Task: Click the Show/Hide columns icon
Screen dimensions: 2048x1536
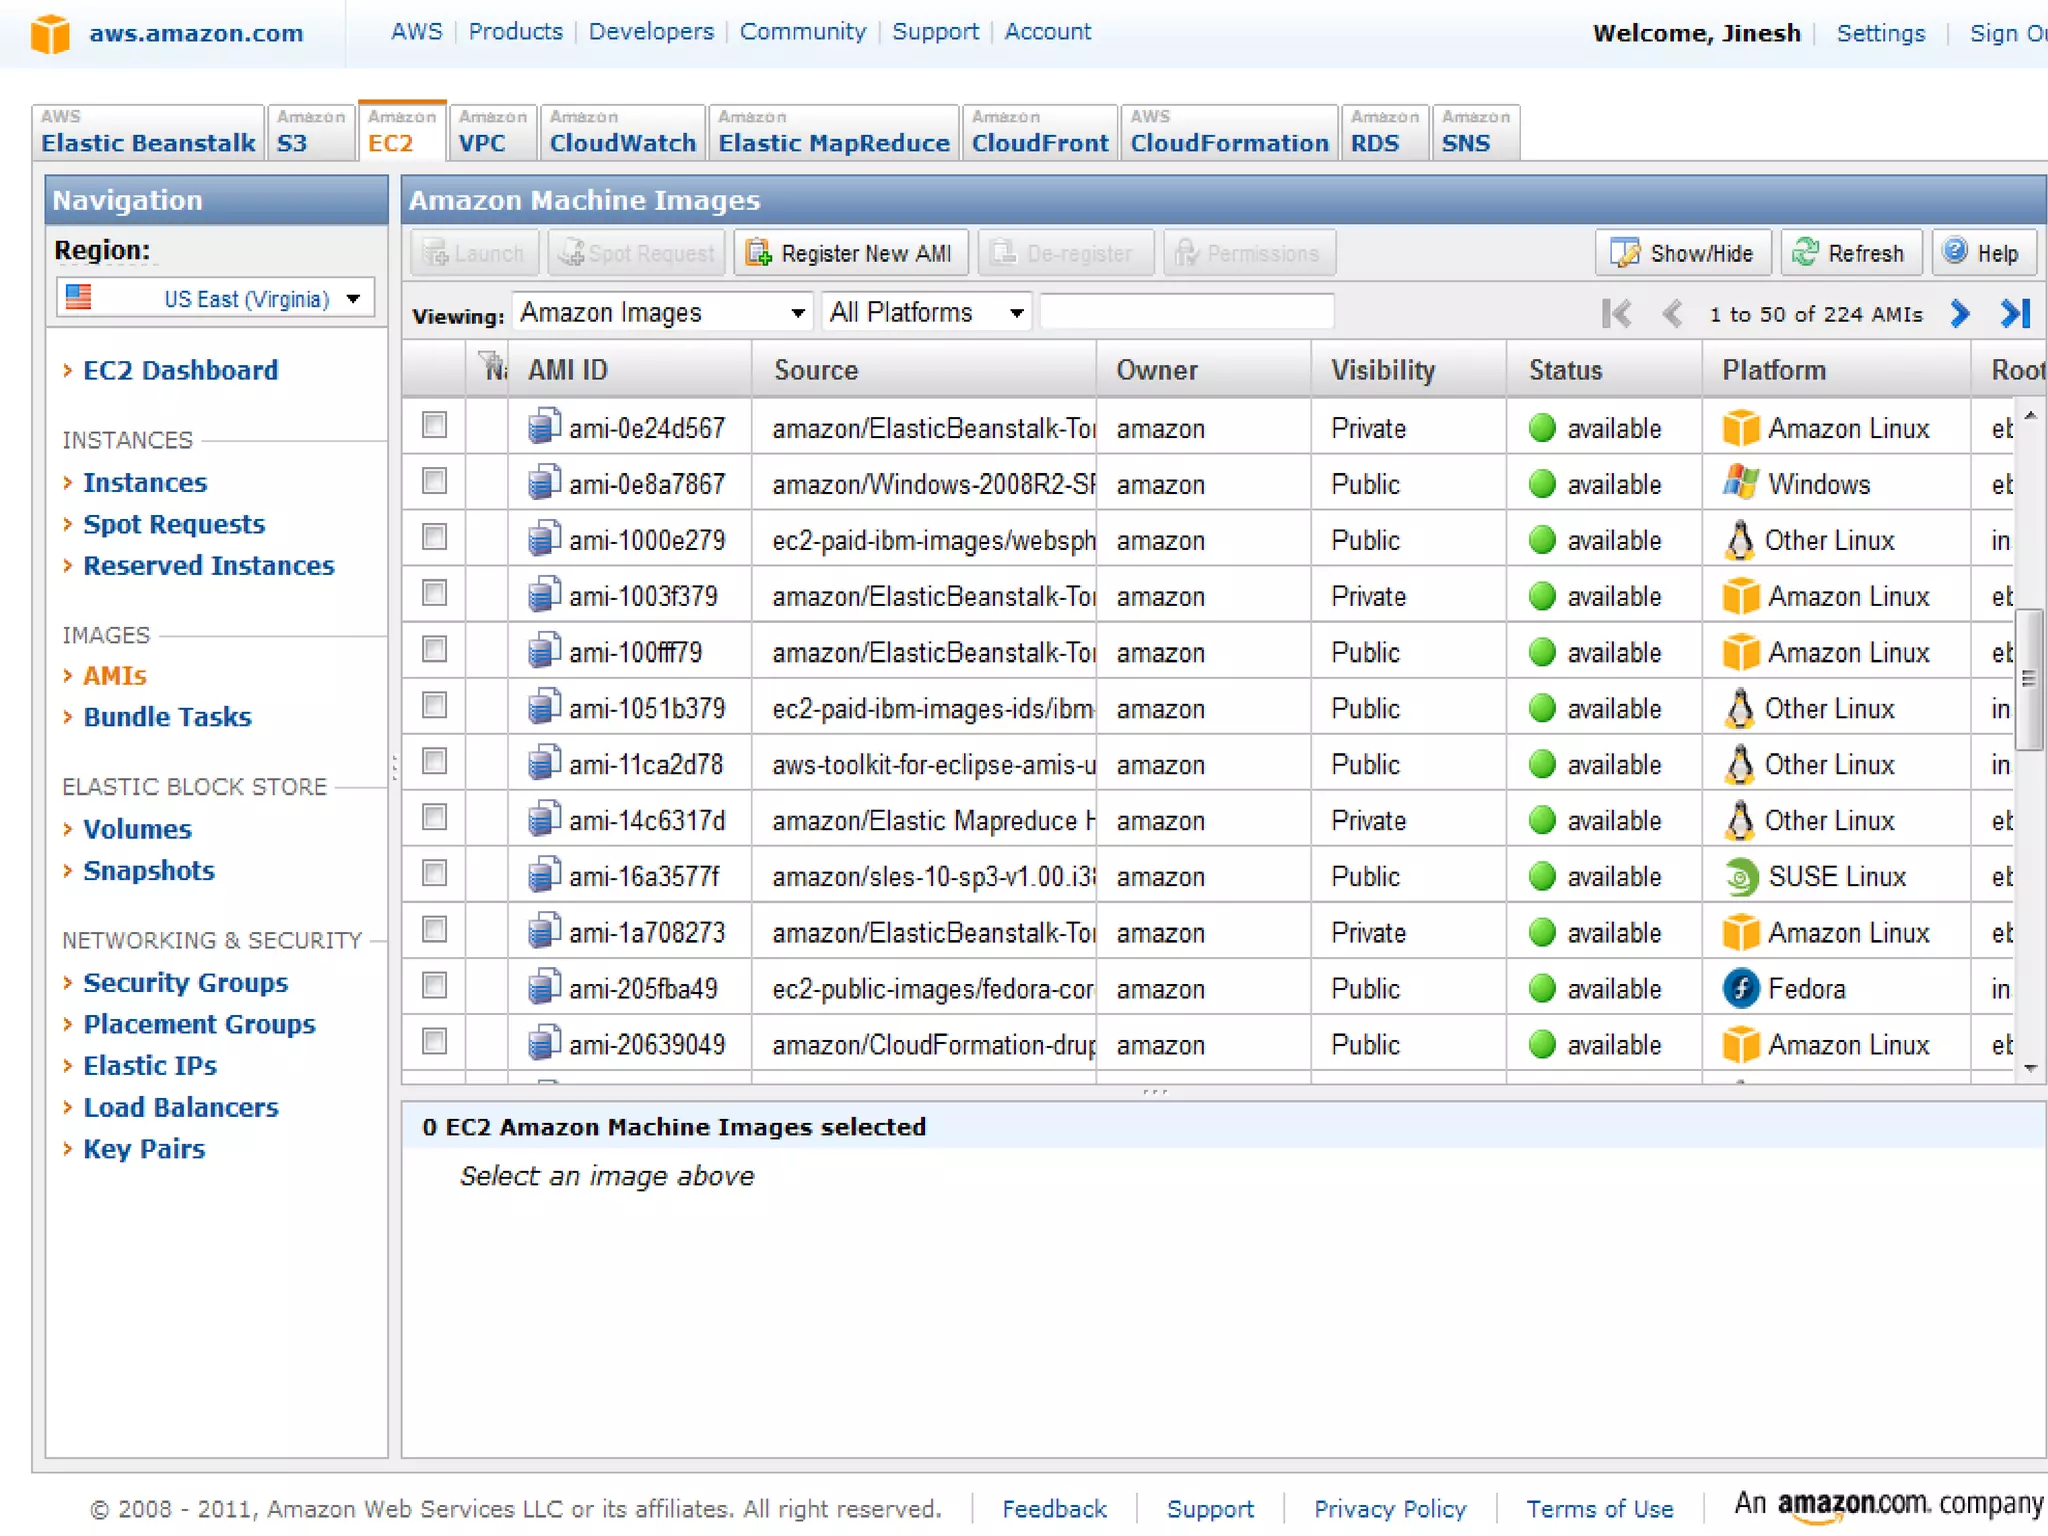Action: pos(1625,253)
